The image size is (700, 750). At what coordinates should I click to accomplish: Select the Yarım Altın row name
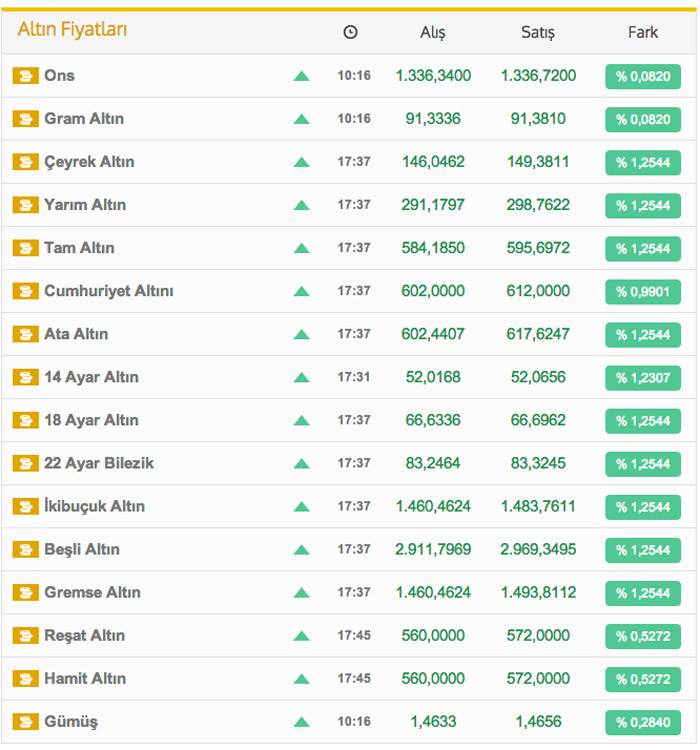click(x=85, y=205)
